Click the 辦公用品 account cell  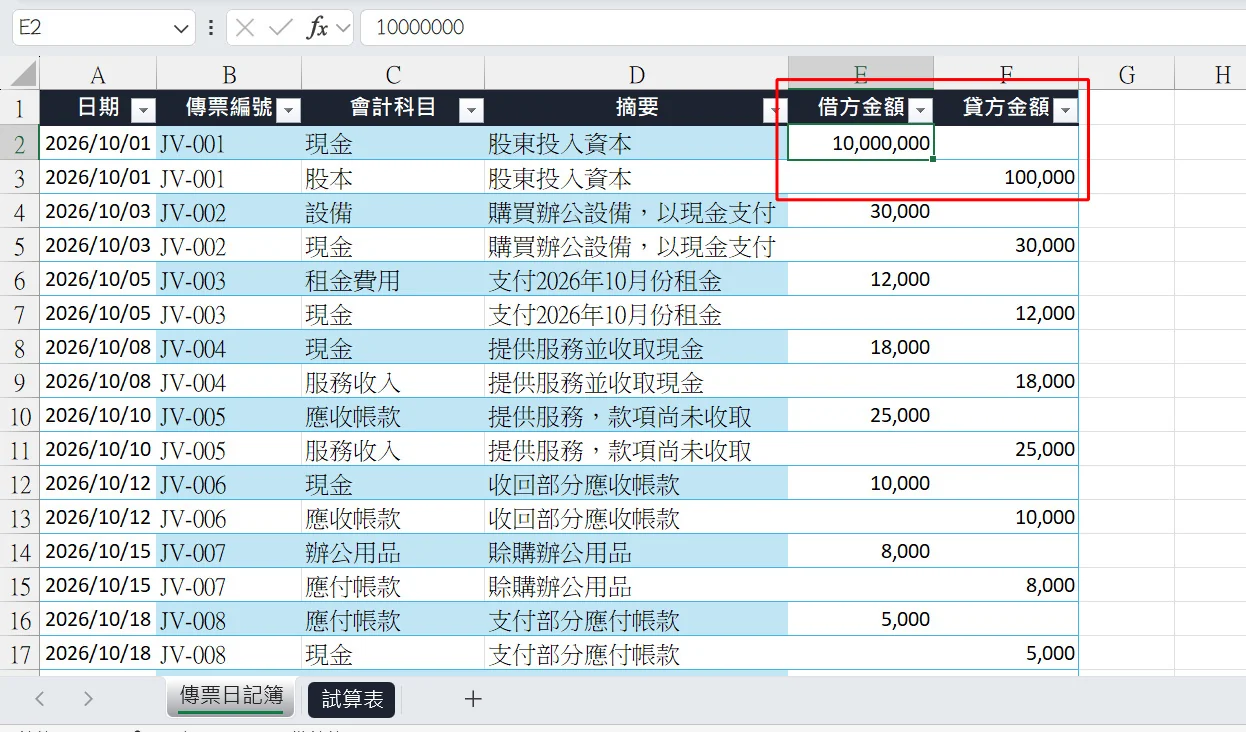pos(393,552)
